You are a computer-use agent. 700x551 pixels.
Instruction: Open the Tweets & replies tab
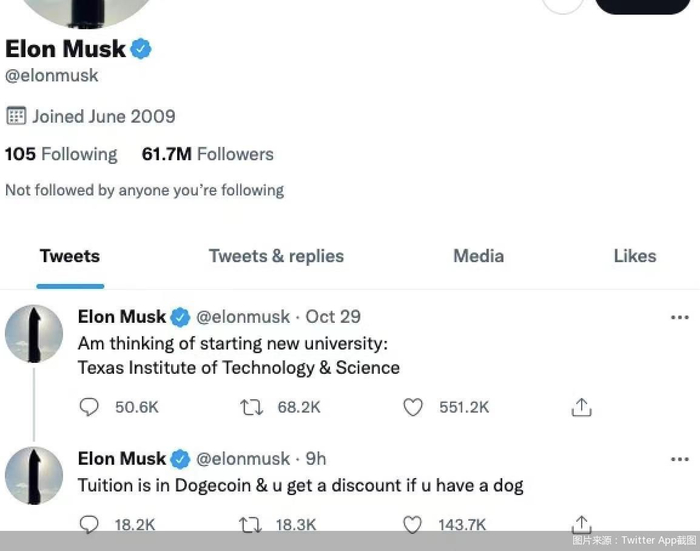[x=276, y=256]
